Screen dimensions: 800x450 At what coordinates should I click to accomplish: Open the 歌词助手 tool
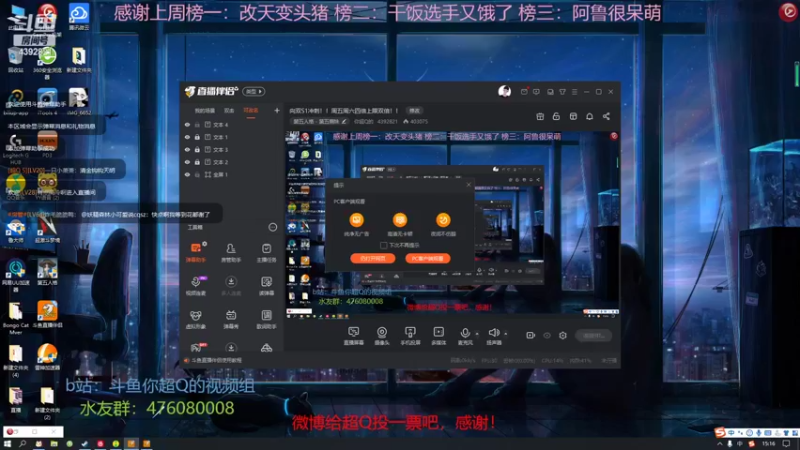click(x=266, y=319)
